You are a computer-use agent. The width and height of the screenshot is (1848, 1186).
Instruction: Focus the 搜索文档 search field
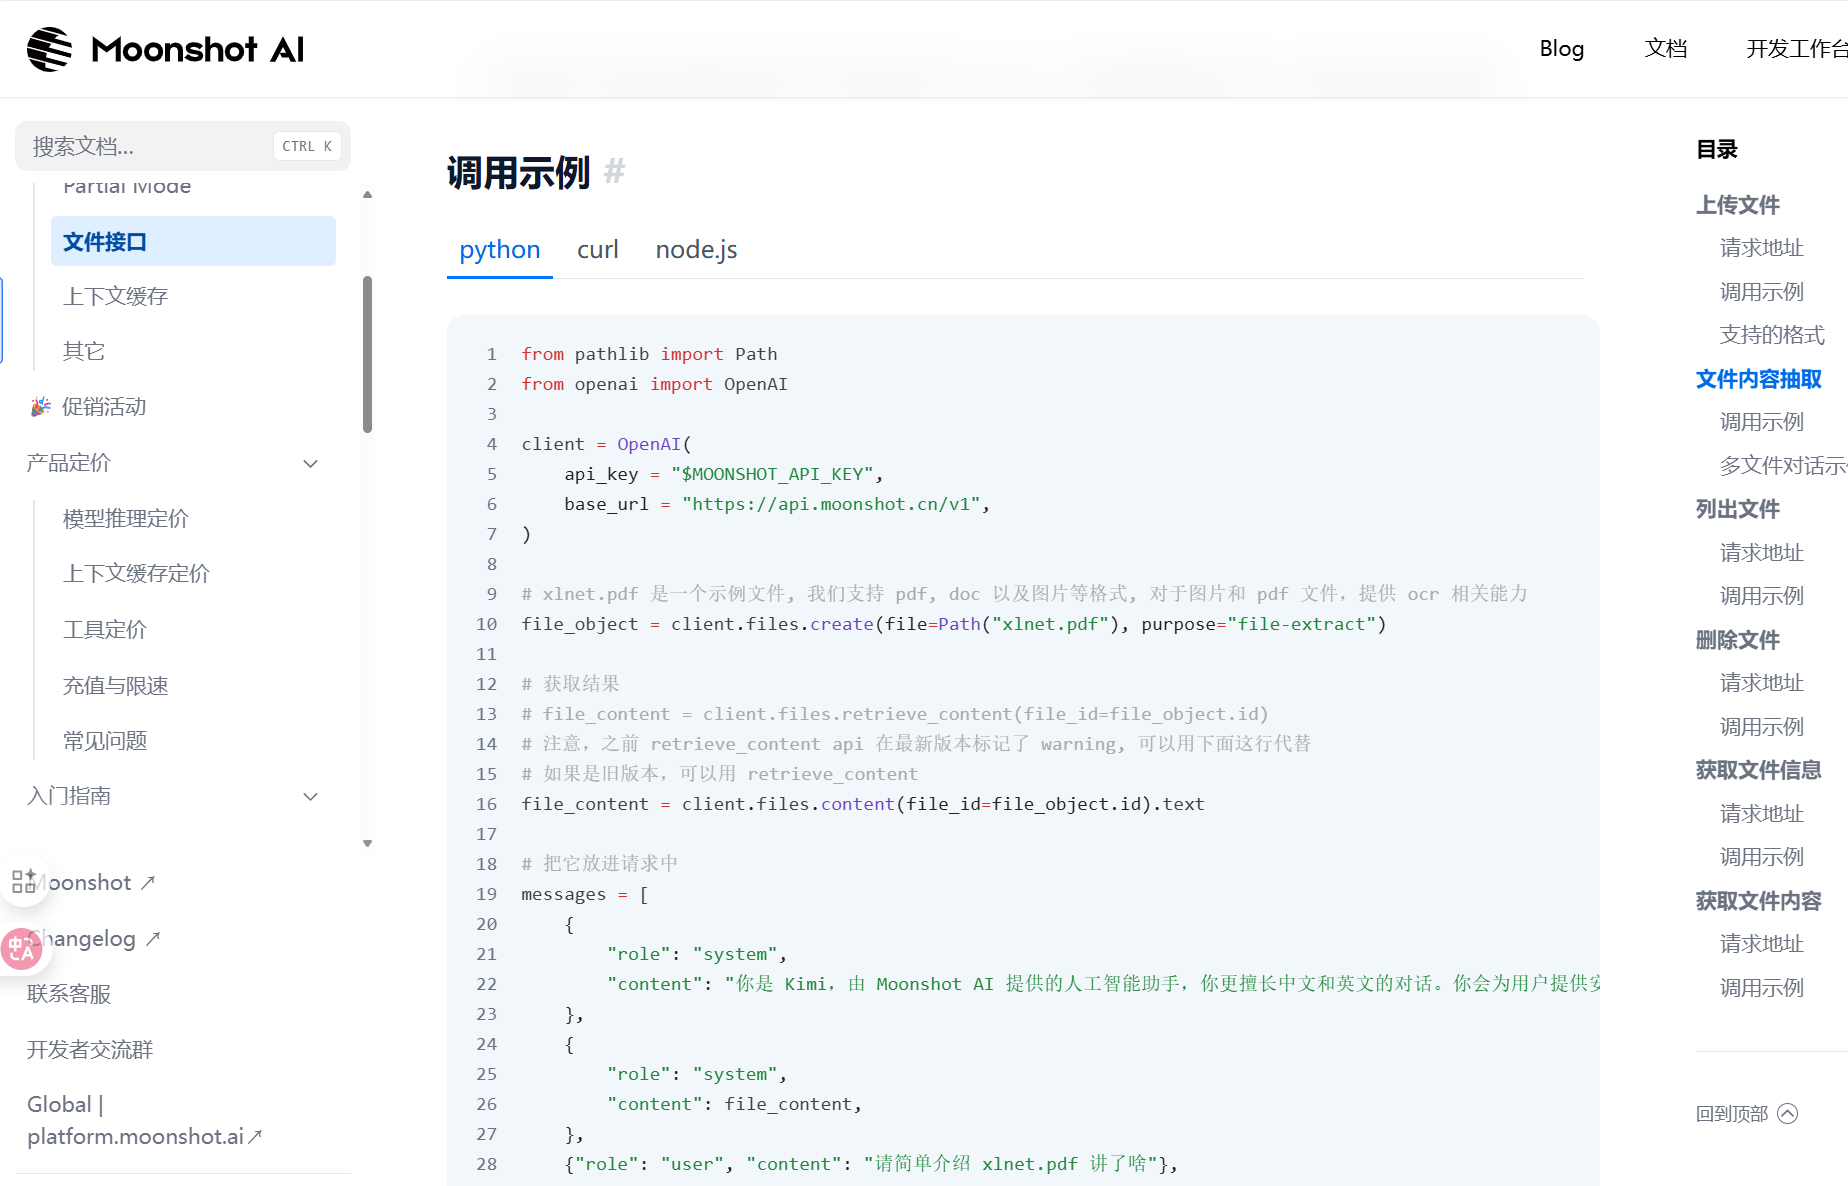click(183, 146)
